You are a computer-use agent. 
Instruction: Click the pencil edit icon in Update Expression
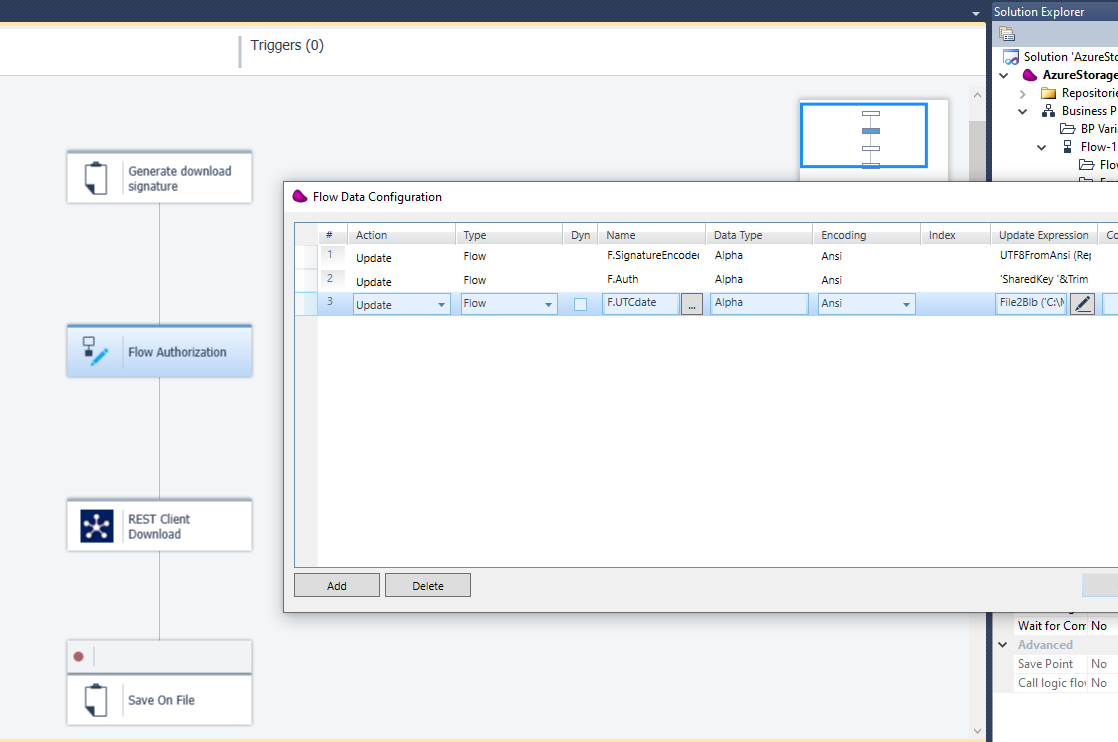1082,303
